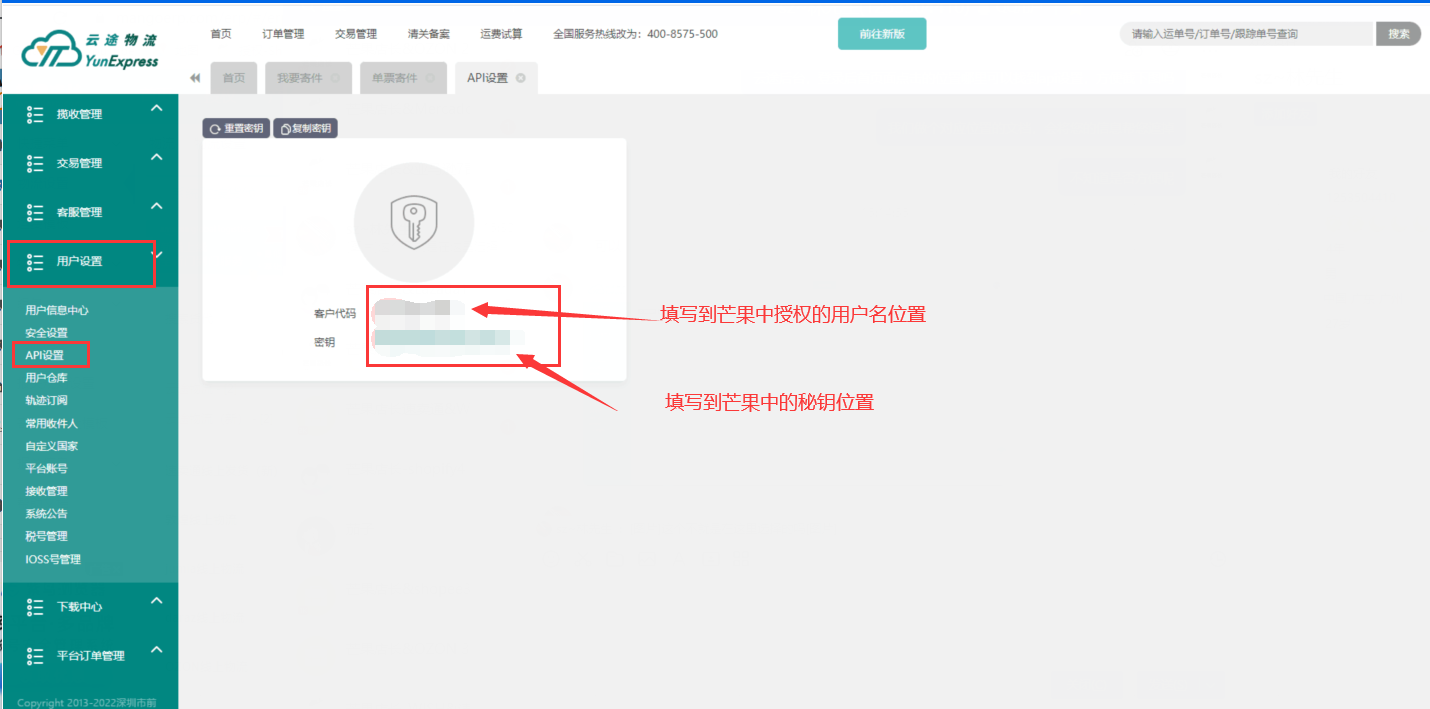Click the 密钥 label

[x=325, y=342]
